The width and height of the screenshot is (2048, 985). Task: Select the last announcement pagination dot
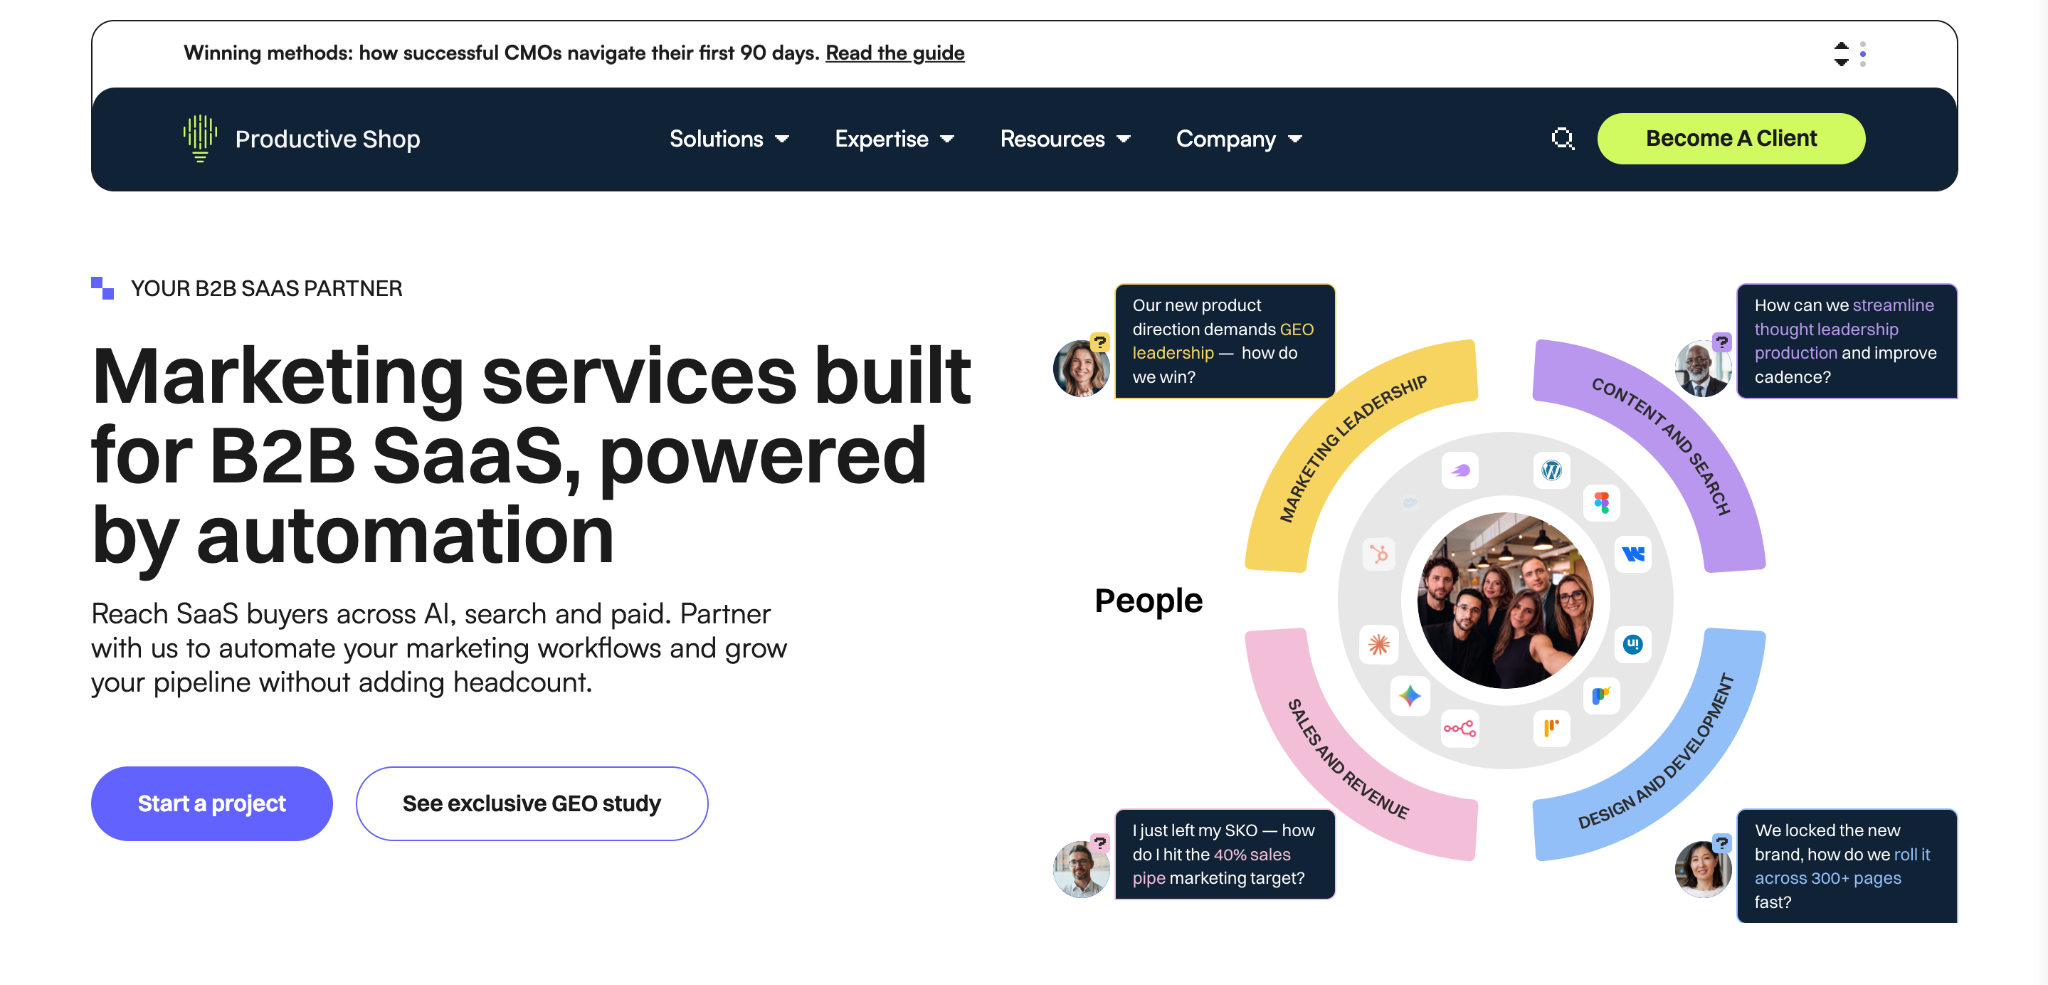click(x=1863, y=64)
